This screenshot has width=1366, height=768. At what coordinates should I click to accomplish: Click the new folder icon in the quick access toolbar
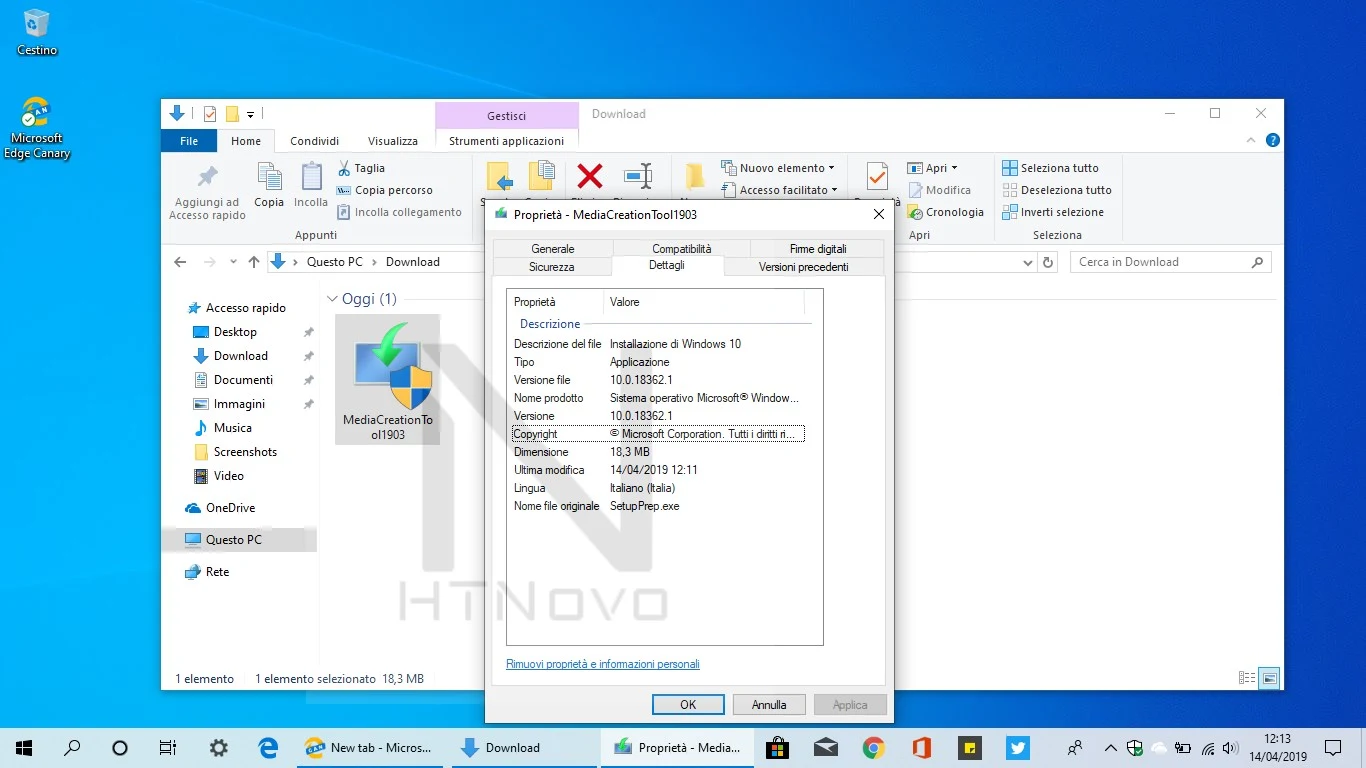[x=232, y=114]
